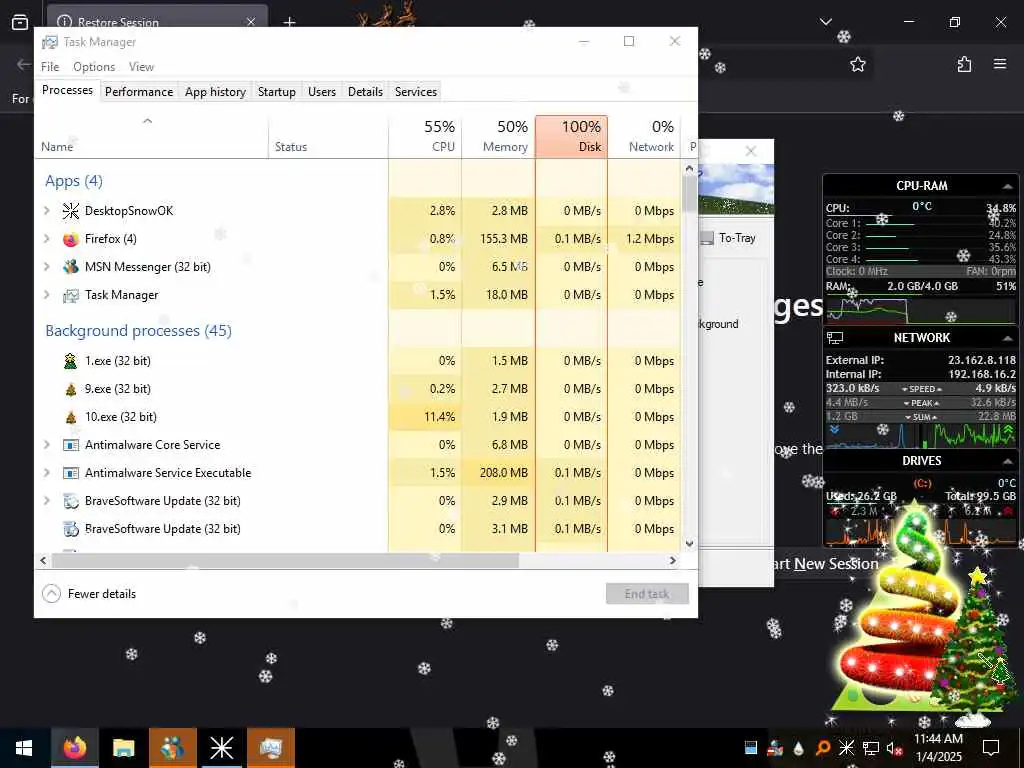
Task: Sort processes by Memory column
Action: click(498, 136)
